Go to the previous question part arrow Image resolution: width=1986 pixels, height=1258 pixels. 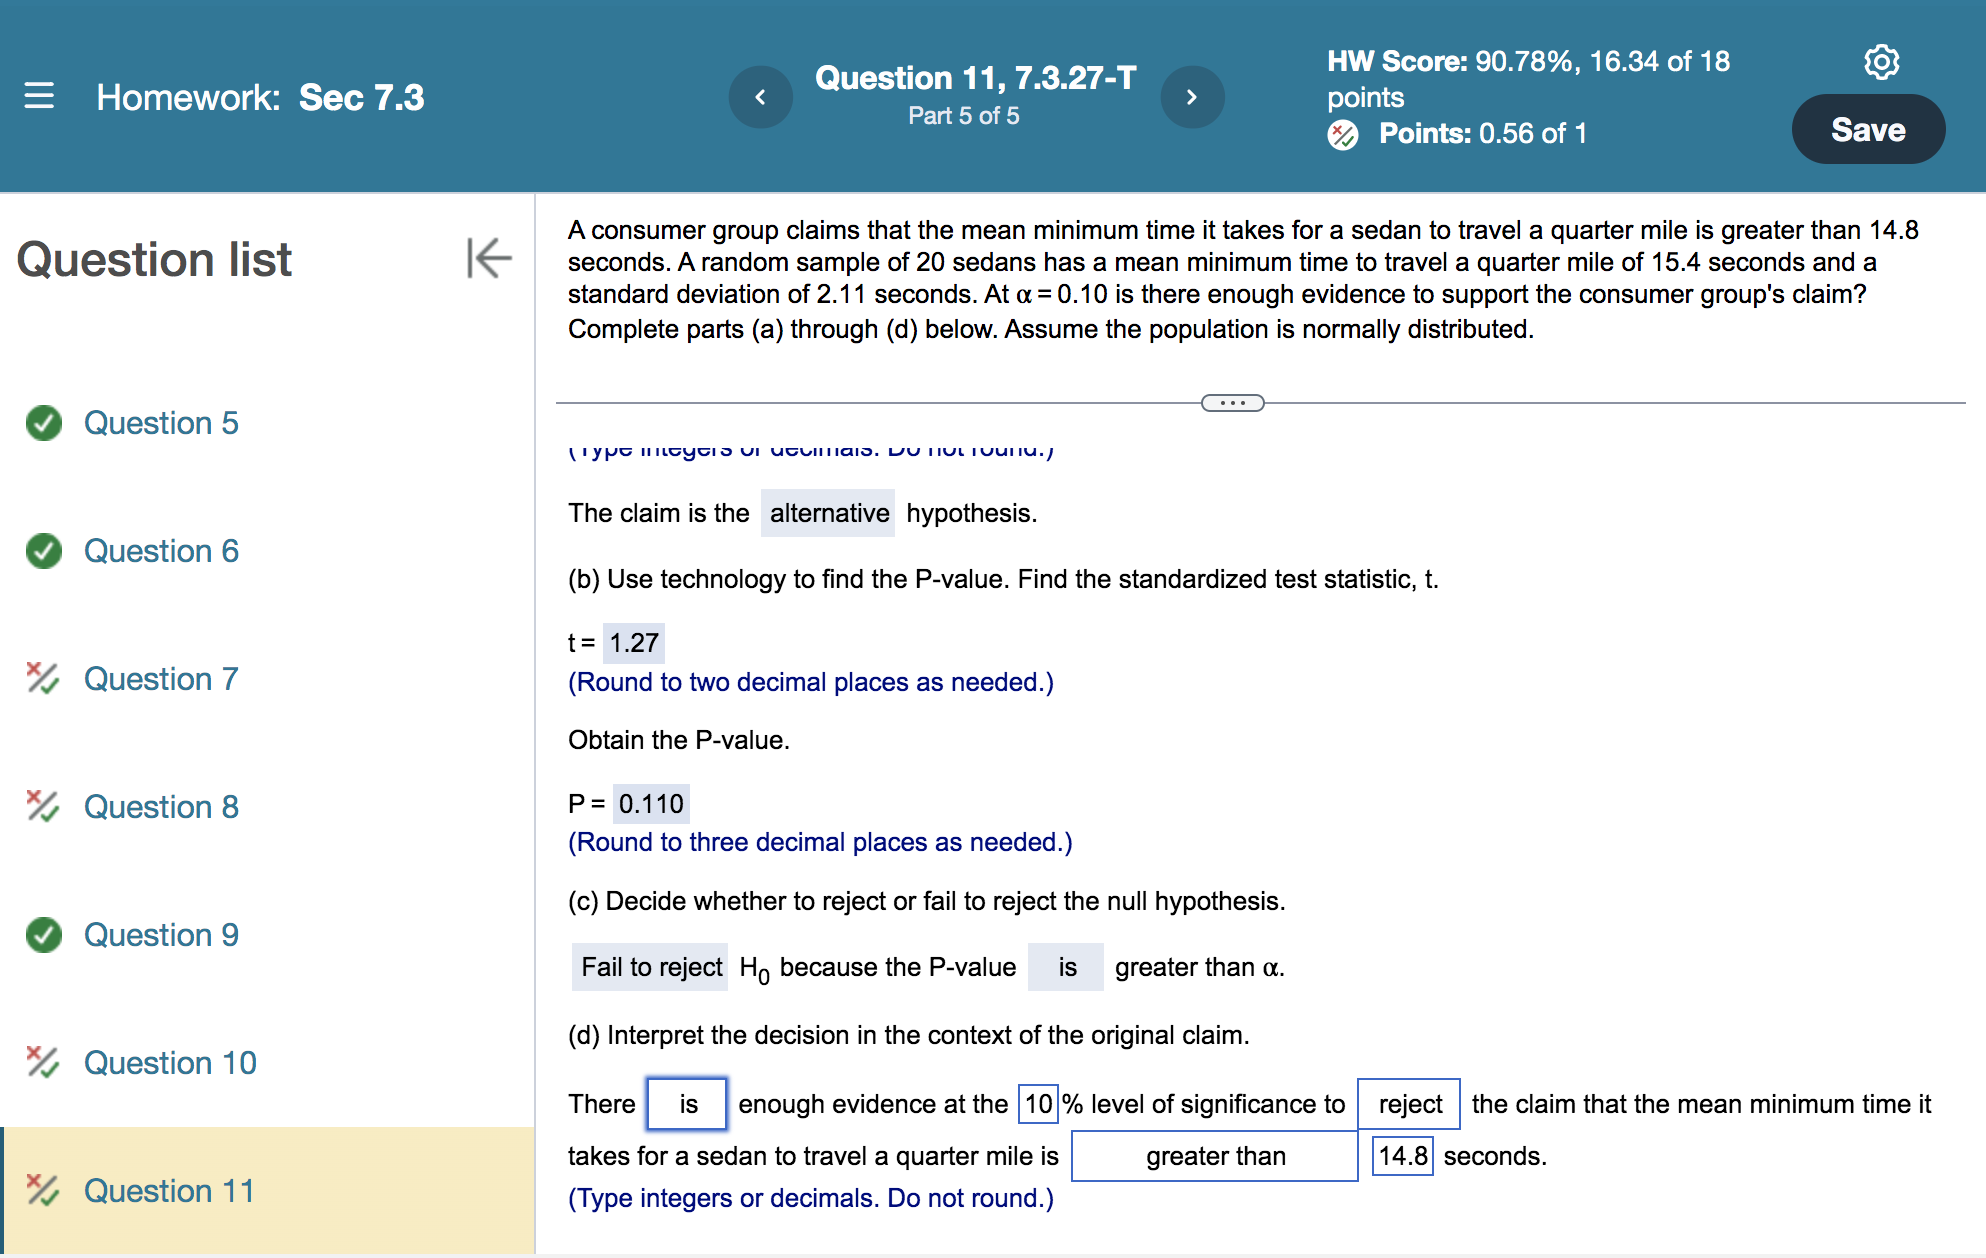761,97
